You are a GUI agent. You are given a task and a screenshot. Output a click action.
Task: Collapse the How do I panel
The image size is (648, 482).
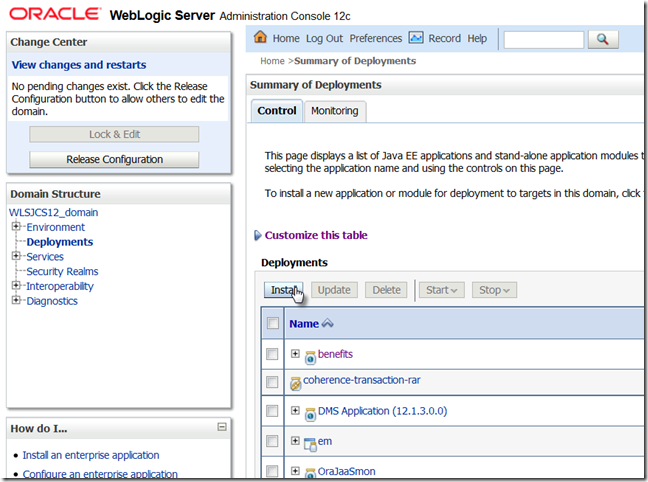(222, 428)
